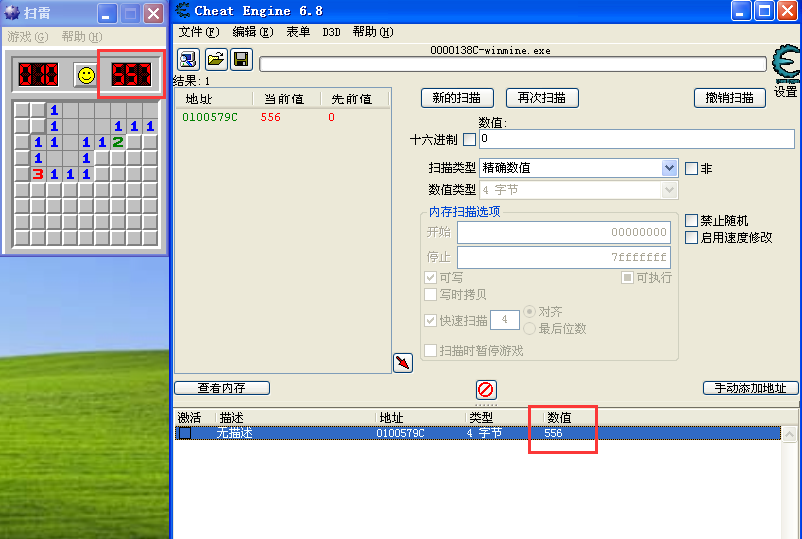This screenshot has height=539, width=802.
Task: Activate the freeze box of address 0100579C
Action: [x=185, y=433]
